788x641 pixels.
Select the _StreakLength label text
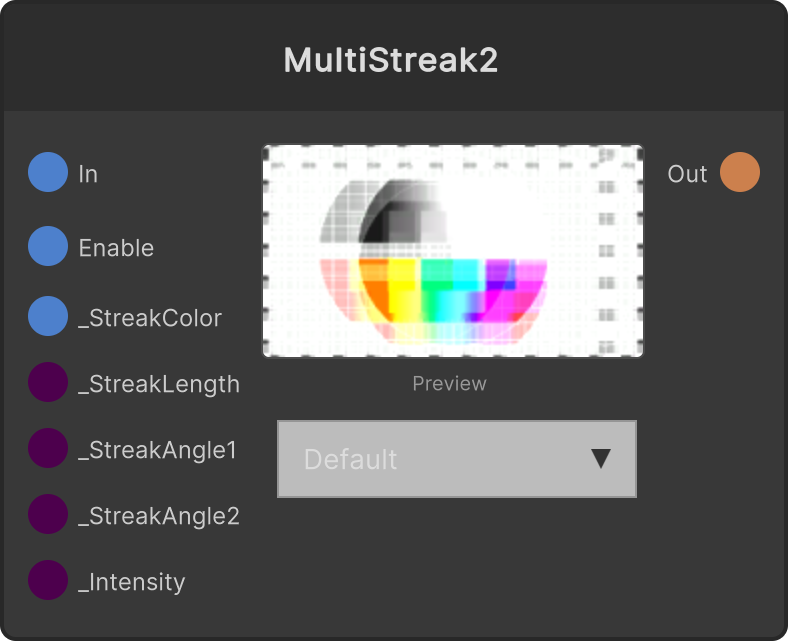pos(159,385)
